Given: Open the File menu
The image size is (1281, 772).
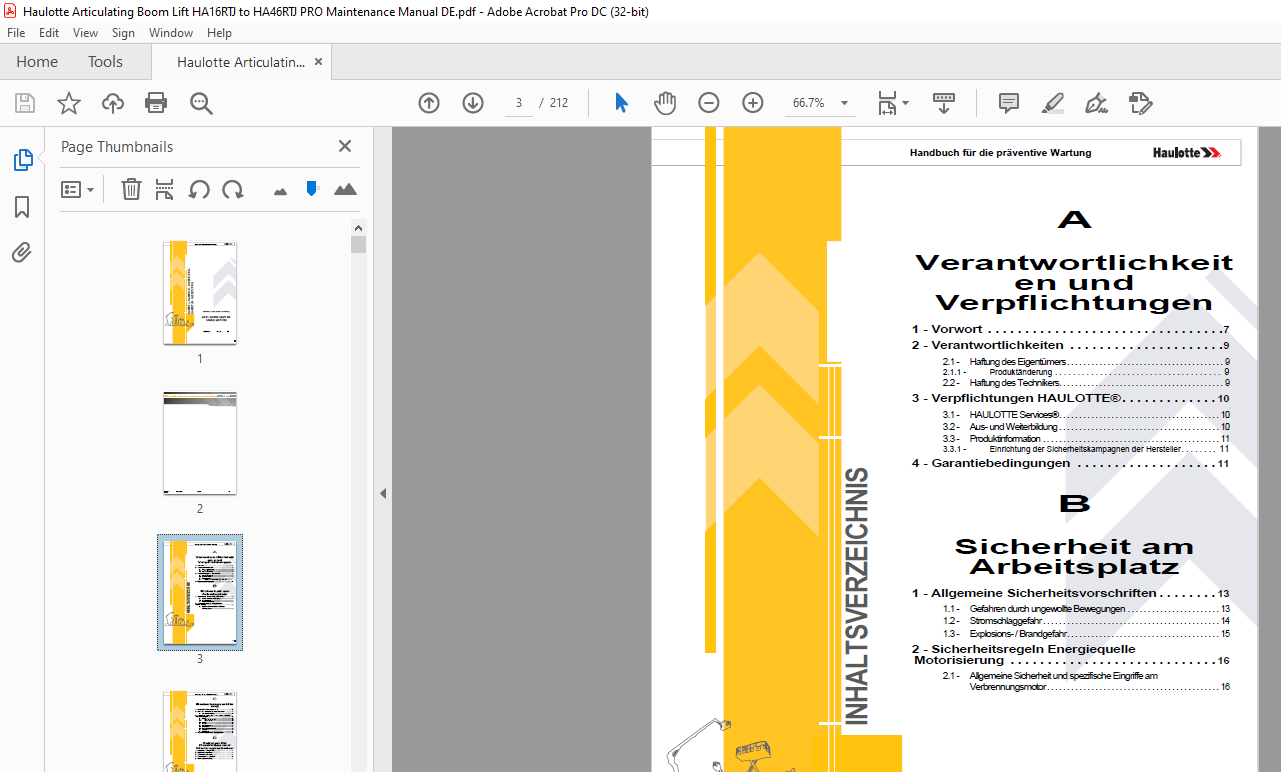Looking at the screenshot, I should pyautogui.click(x=16, y=33).
